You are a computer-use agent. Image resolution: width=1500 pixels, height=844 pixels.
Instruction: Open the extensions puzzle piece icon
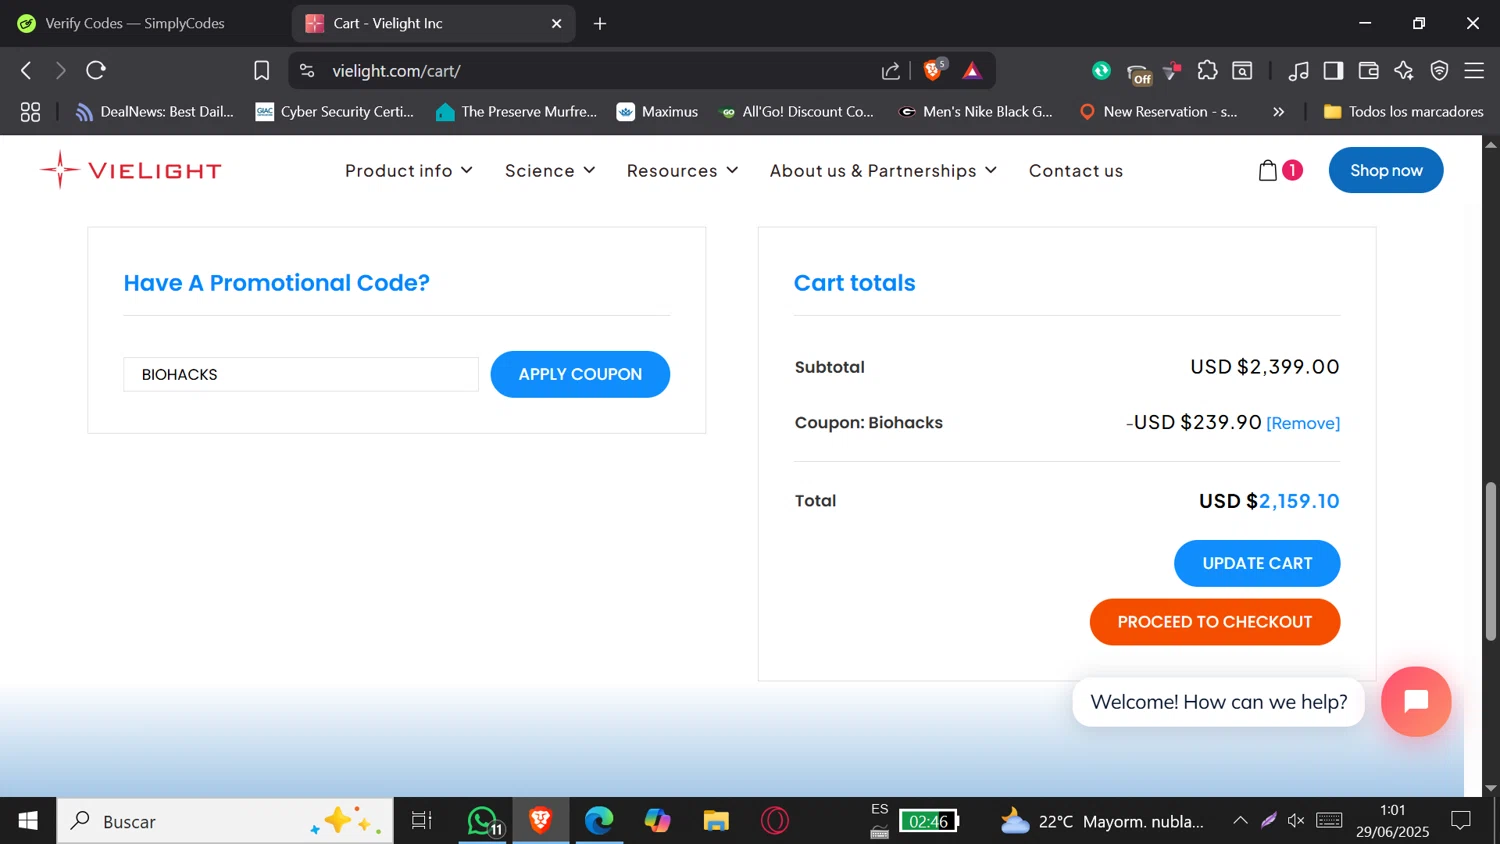[x=1207, y=70]
